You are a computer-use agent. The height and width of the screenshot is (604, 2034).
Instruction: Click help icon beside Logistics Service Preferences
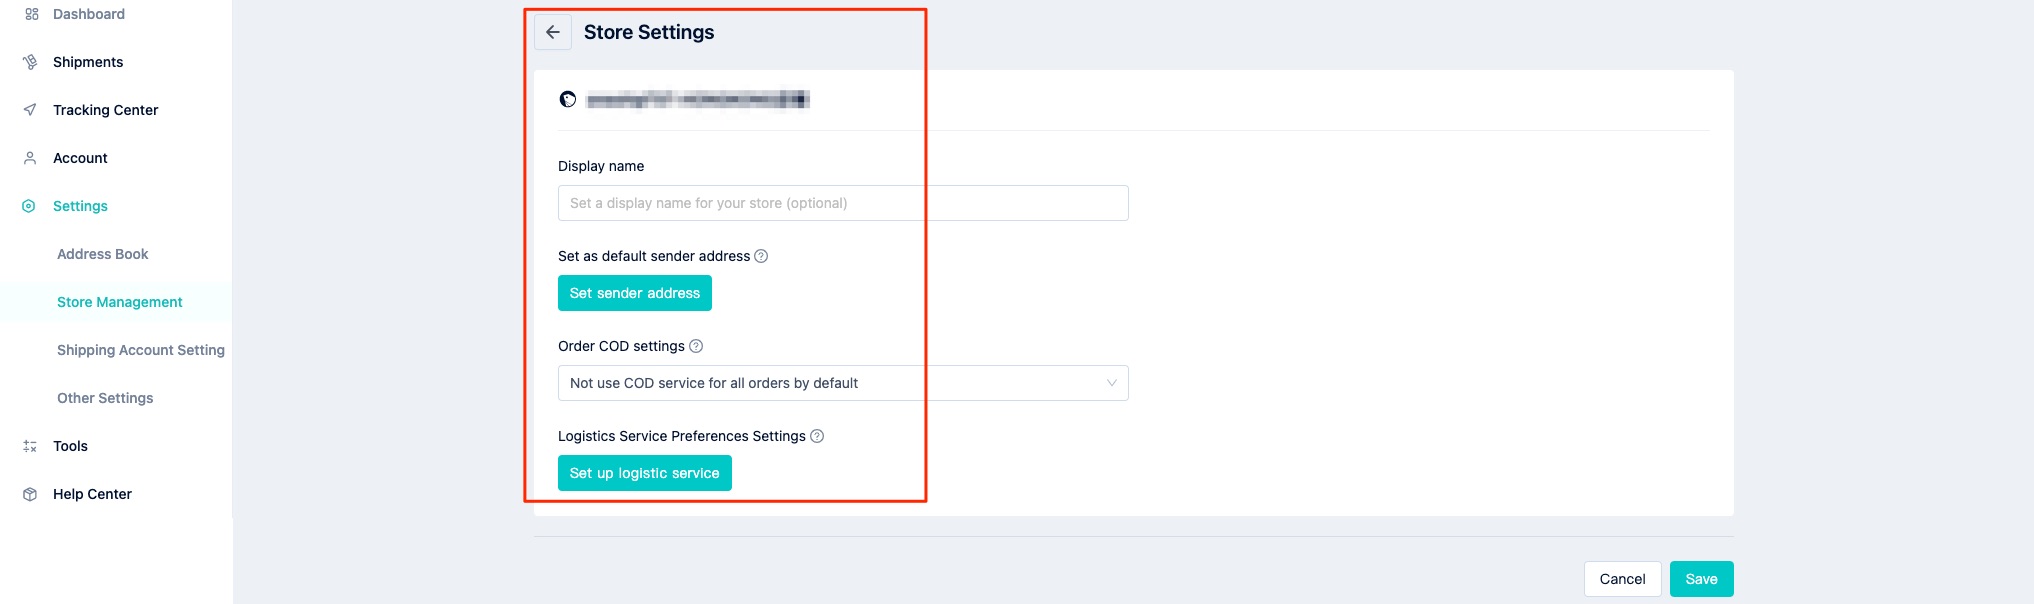[x=817, y=436]
